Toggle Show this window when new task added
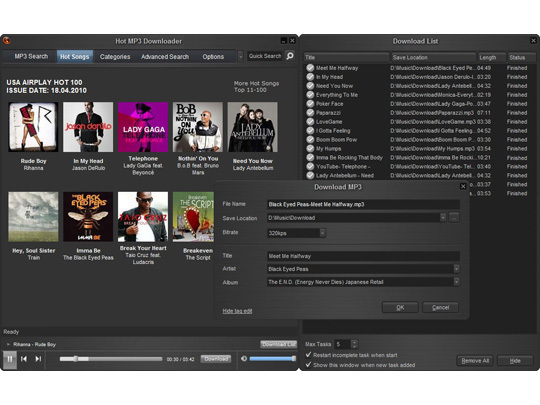Image resolution: width=540 pixels, height=405 pixels. click(x=309, y=364)
